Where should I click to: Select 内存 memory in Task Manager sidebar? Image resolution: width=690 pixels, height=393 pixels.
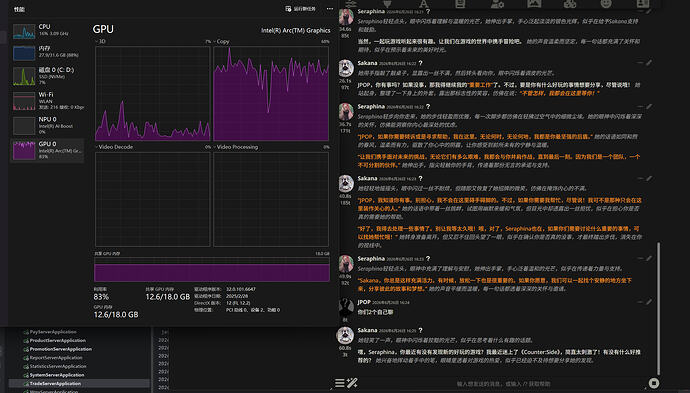47,52
